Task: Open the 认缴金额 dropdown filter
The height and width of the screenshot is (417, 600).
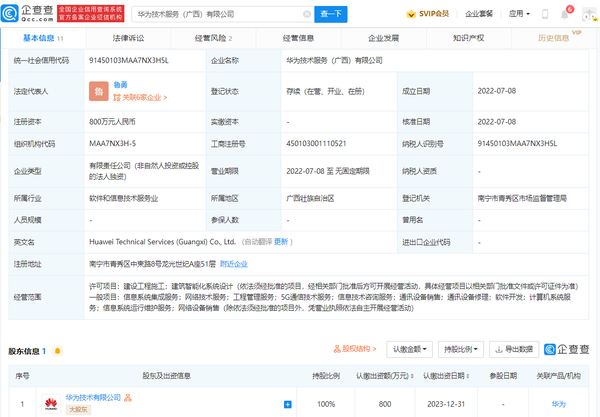Action: point(409,349)
